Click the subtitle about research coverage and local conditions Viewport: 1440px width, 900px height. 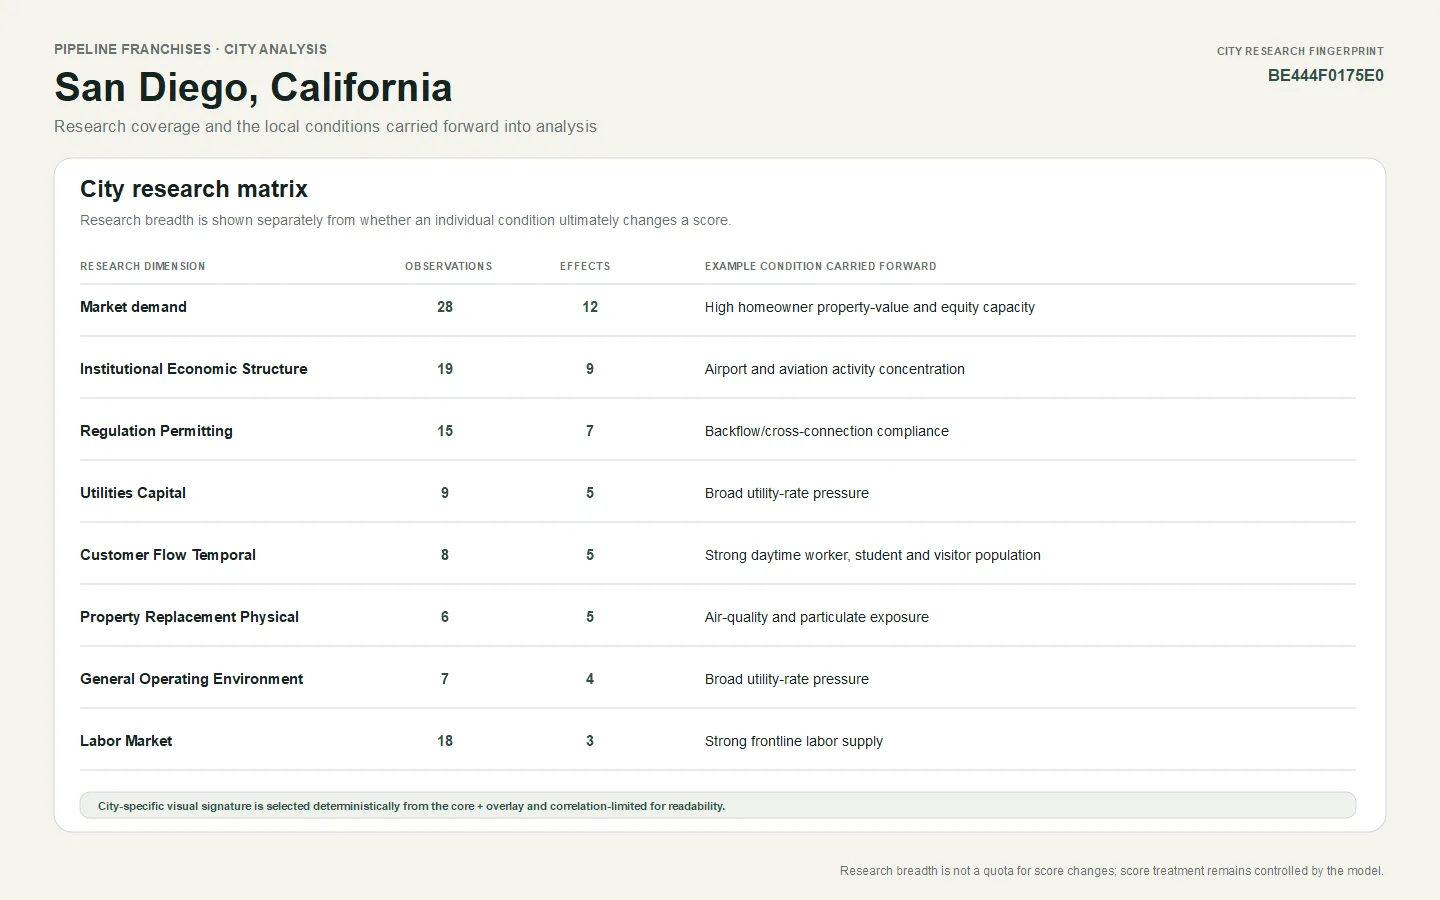tap(325, 127)
